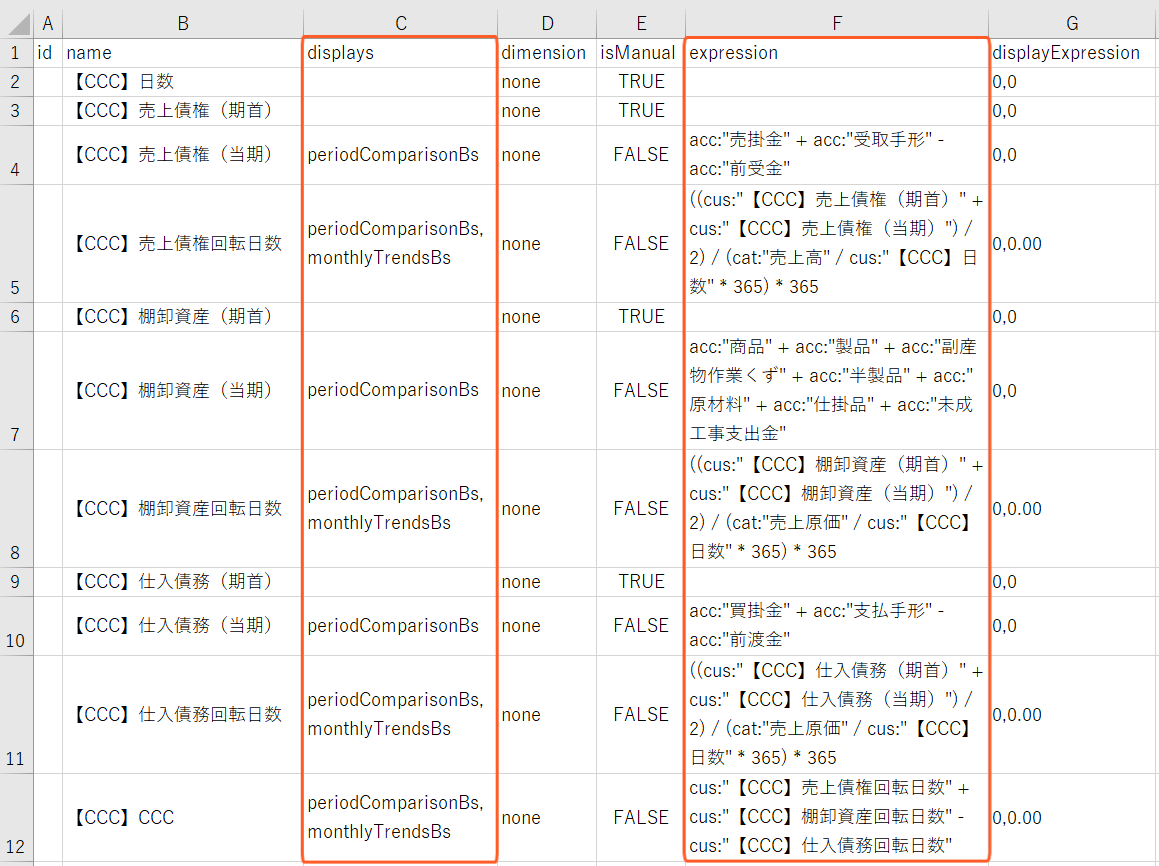Select displays cell in 売上債権回転日数 row
This screenshot has width=1159, height=866.
(400, 243)
